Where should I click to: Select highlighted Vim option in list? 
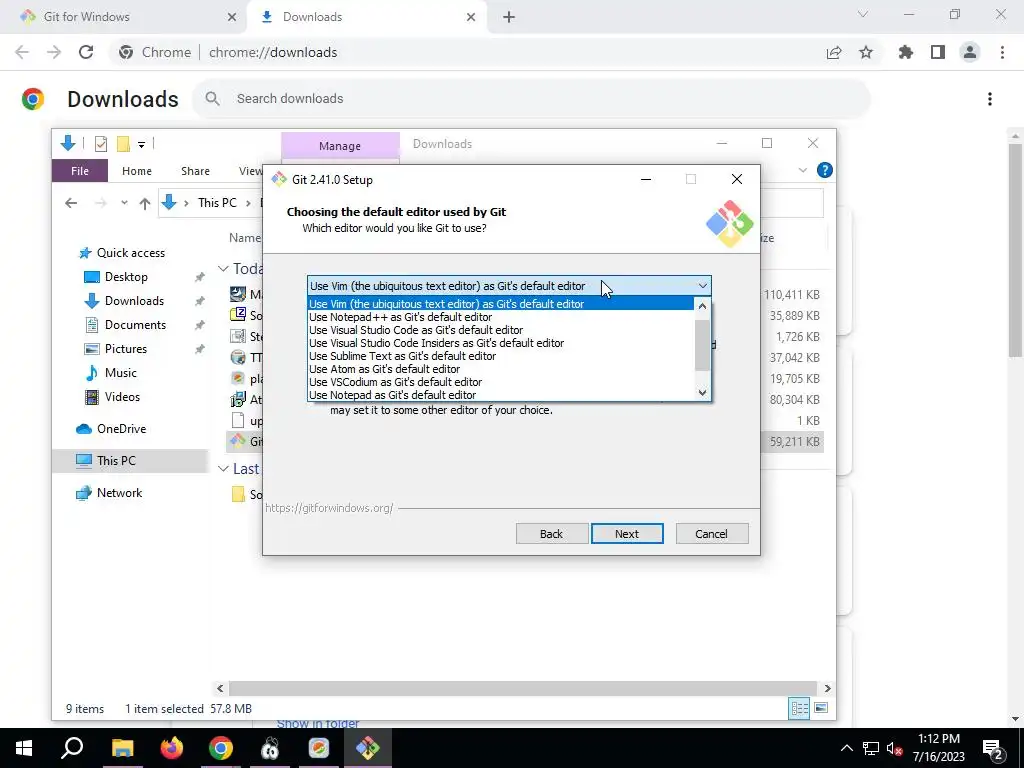tap(500, 304)
